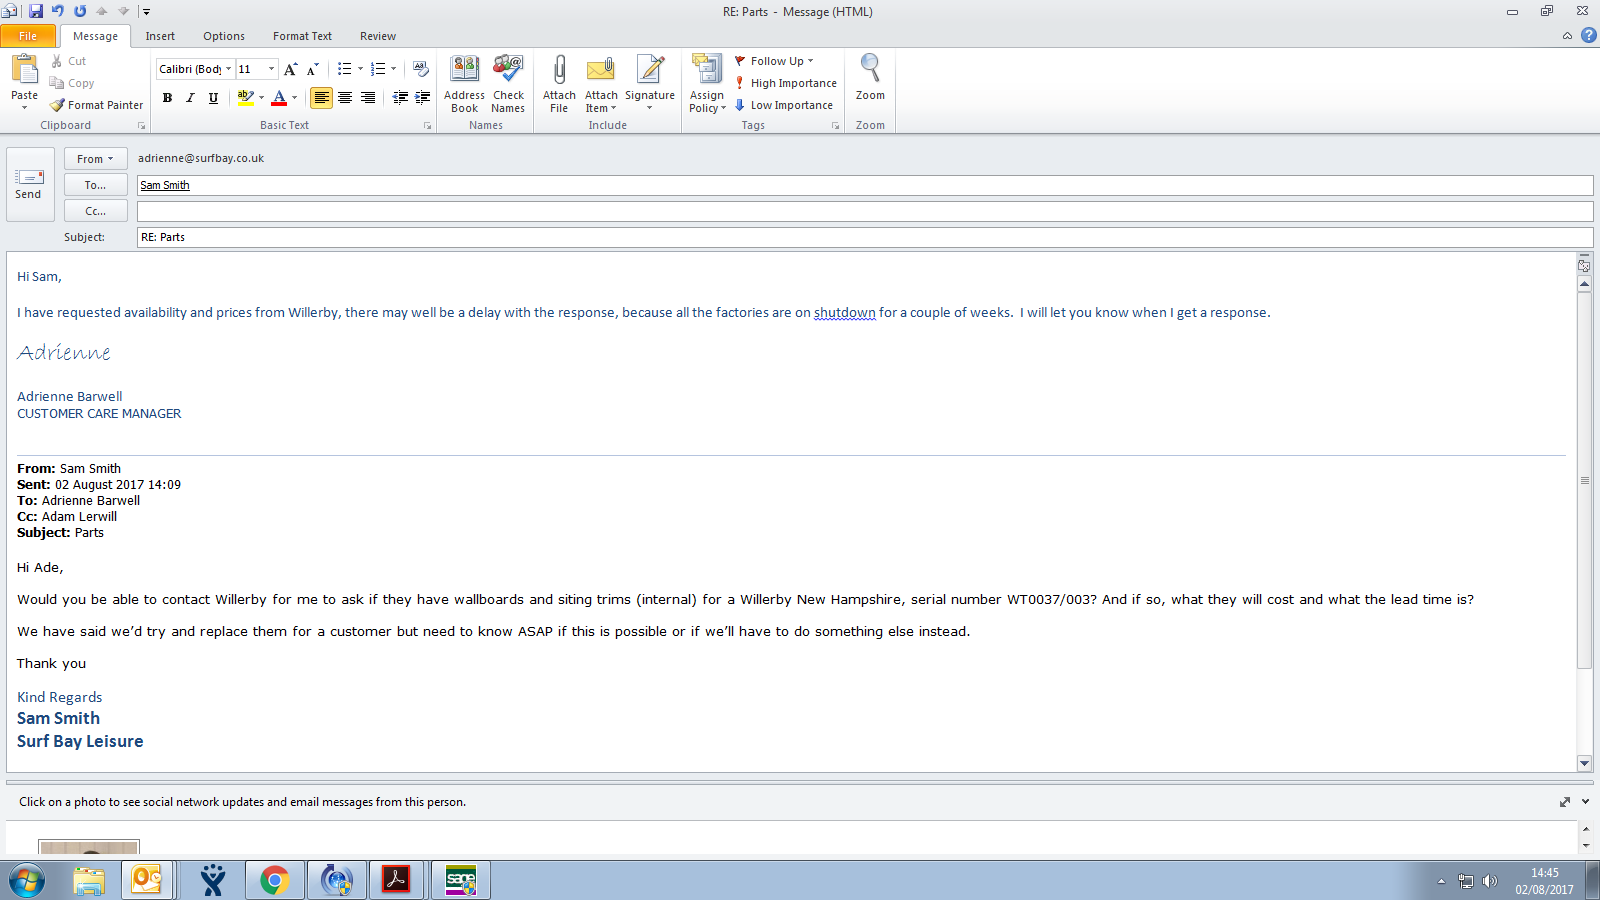Open the File menu tab
Screen dimensions: 1600x900
28,36
